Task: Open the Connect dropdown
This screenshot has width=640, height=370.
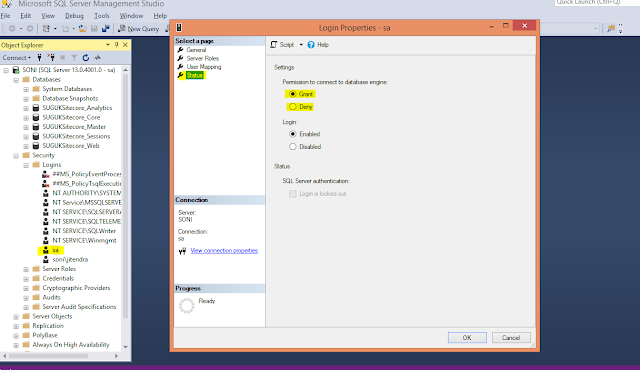Action: (x=17, y=58)
